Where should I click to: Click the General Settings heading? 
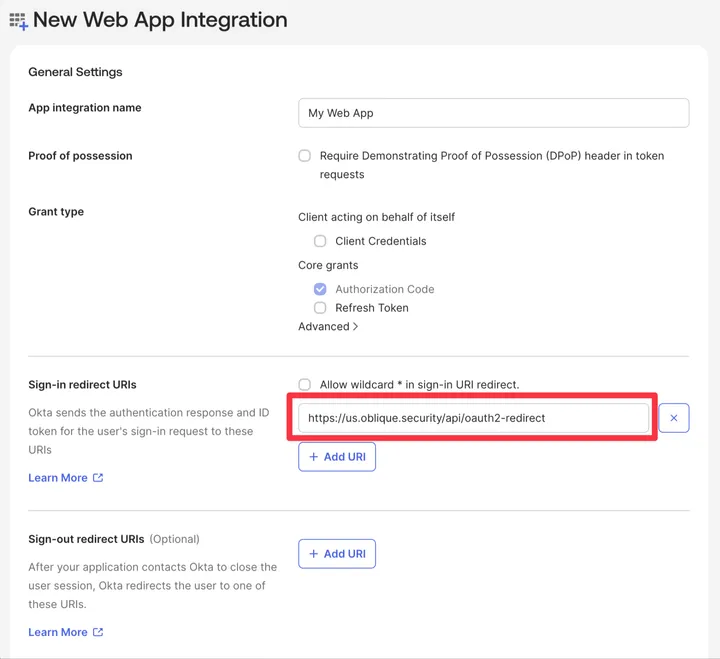tap(75, 72)
